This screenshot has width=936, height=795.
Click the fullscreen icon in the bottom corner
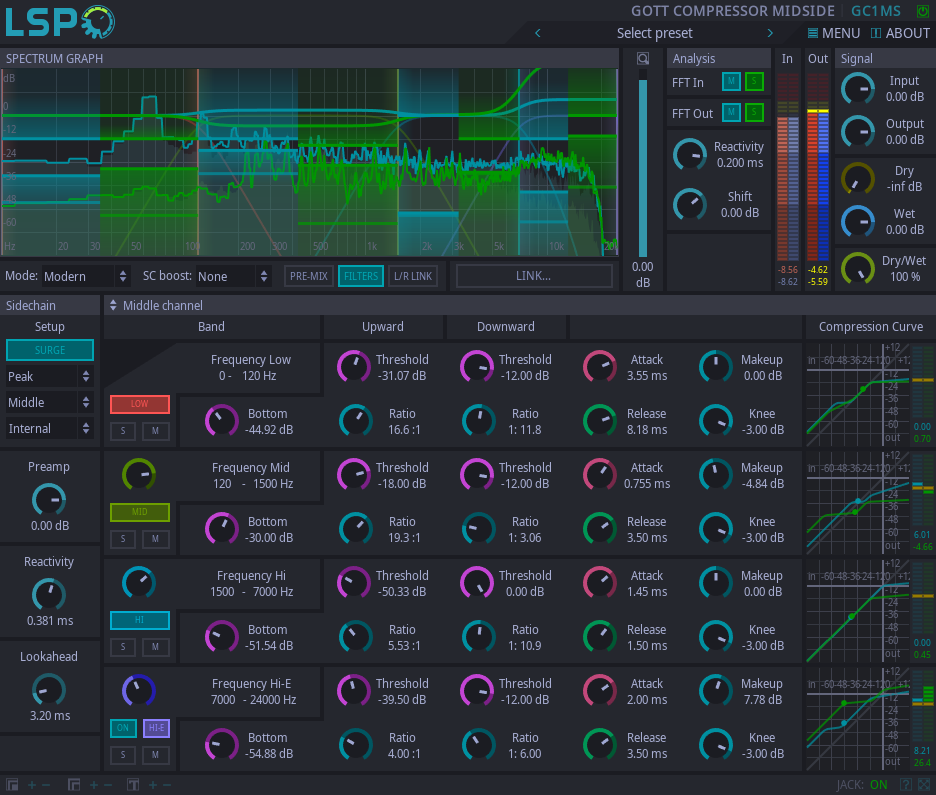pyautogui.click(x=924, y=785)
